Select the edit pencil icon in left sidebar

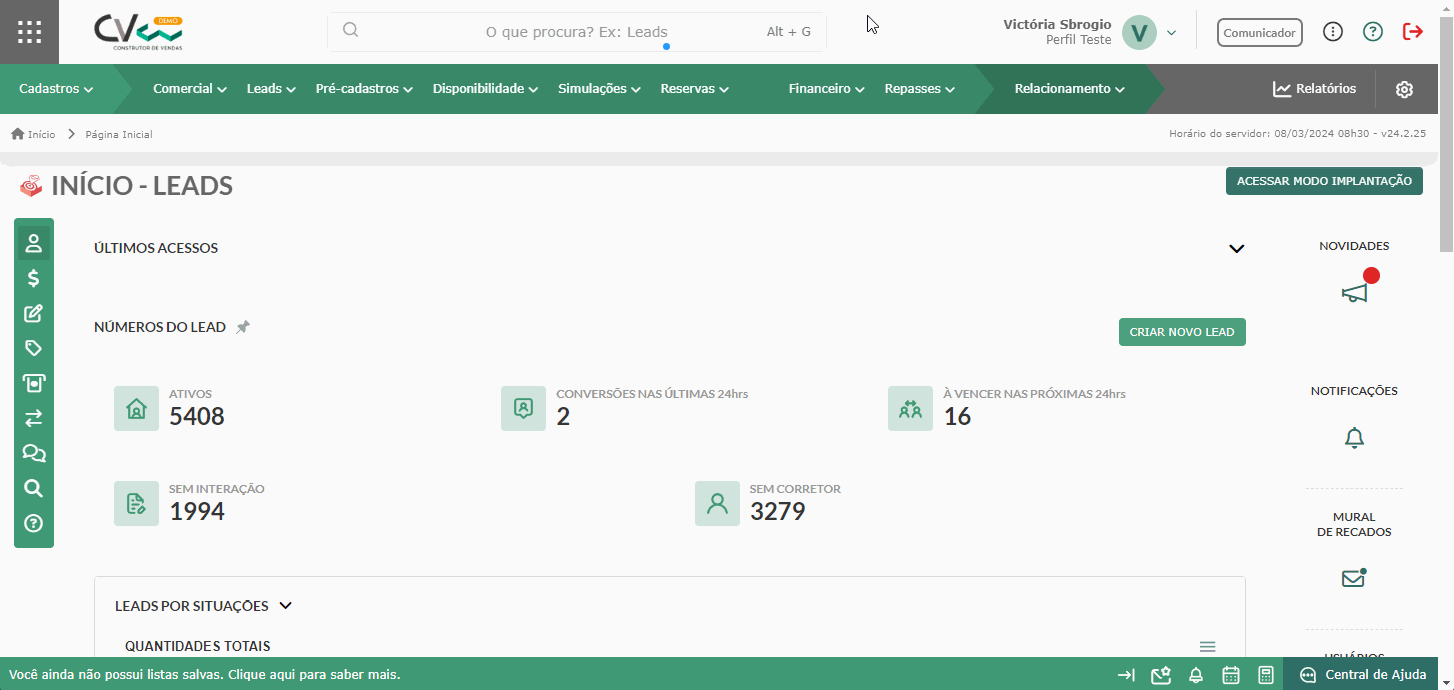pos(34,313)
